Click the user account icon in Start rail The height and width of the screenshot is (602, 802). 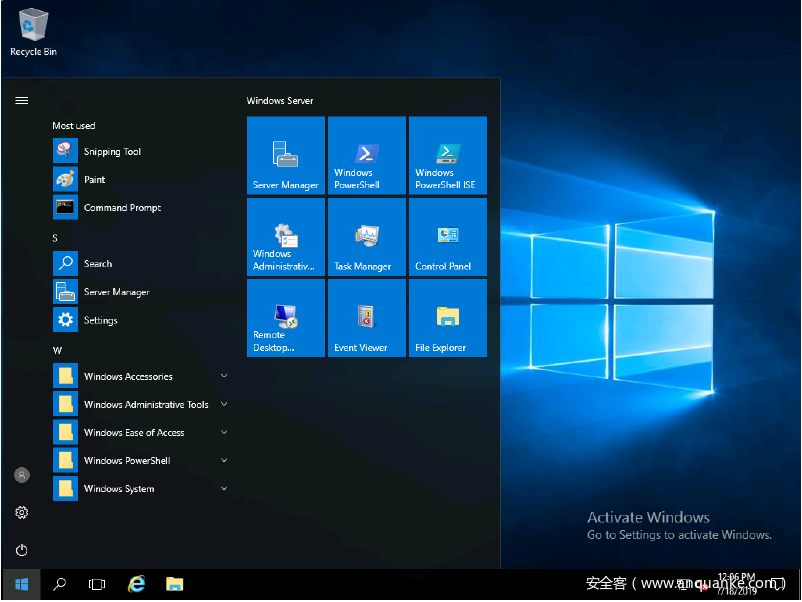tap(21, 475)
